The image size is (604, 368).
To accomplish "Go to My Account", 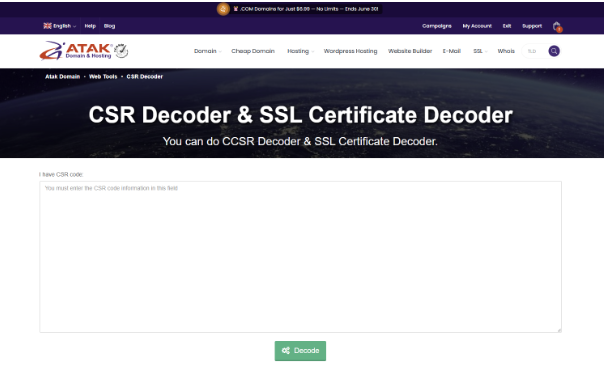I will [x=477, y=26].
